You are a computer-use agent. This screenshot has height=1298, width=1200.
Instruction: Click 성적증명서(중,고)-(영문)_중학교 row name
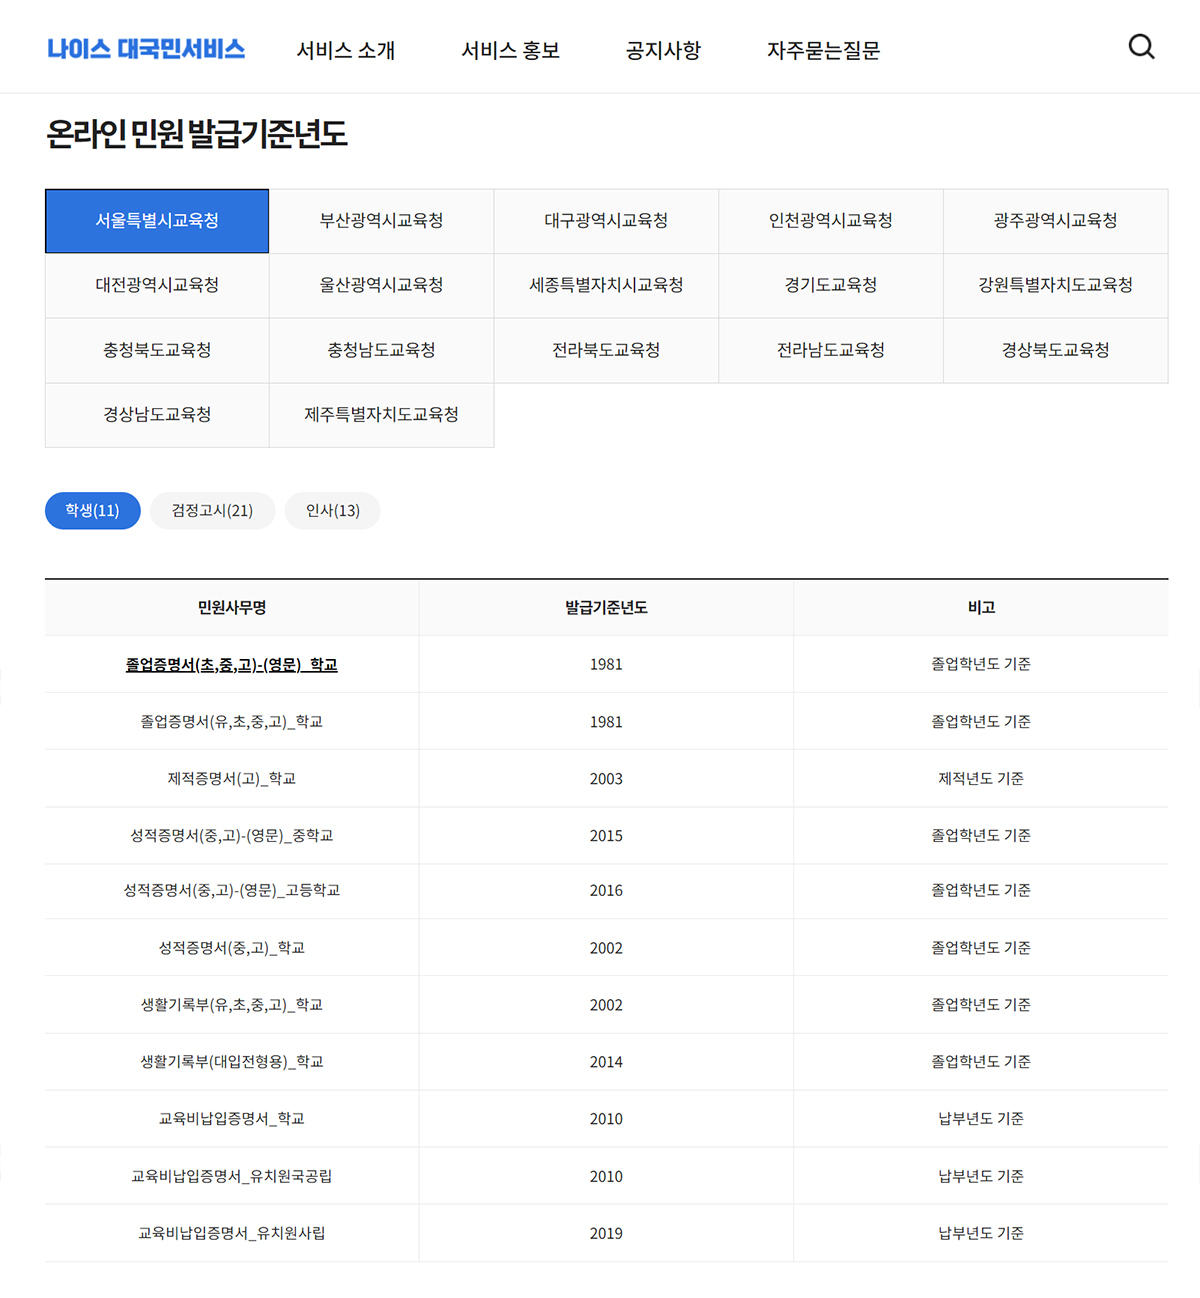(231, 836)
